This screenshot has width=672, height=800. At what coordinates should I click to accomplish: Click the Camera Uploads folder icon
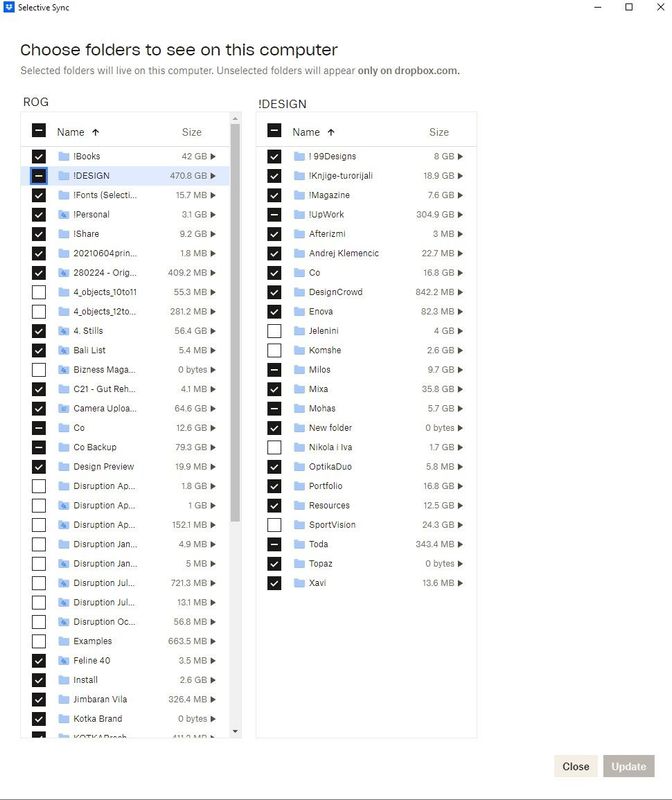click(64, 408)
